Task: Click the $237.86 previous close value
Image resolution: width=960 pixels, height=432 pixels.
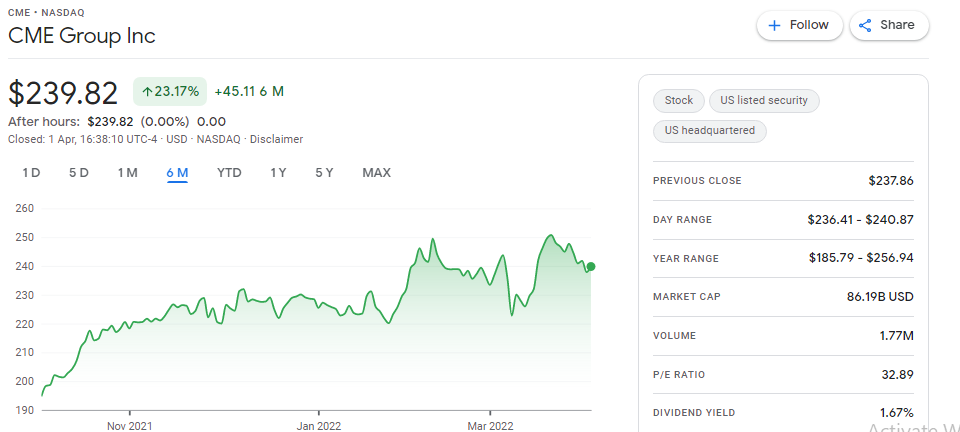Action: 891,181
